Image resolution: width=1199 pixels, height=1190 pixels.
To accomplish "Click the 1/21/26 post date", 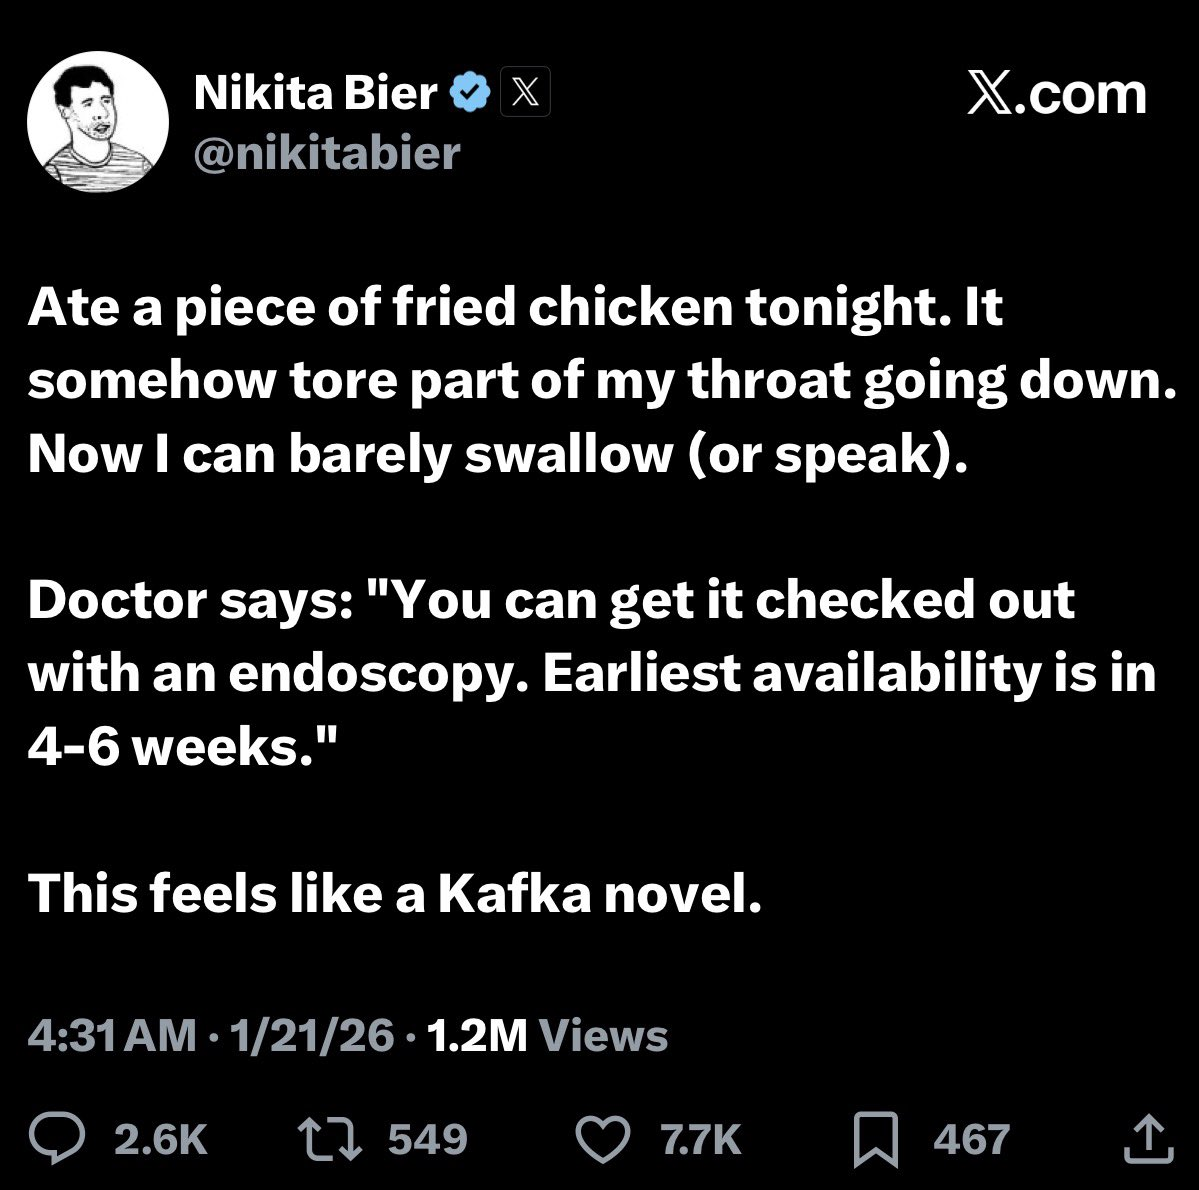I will tap(312, 1035).
